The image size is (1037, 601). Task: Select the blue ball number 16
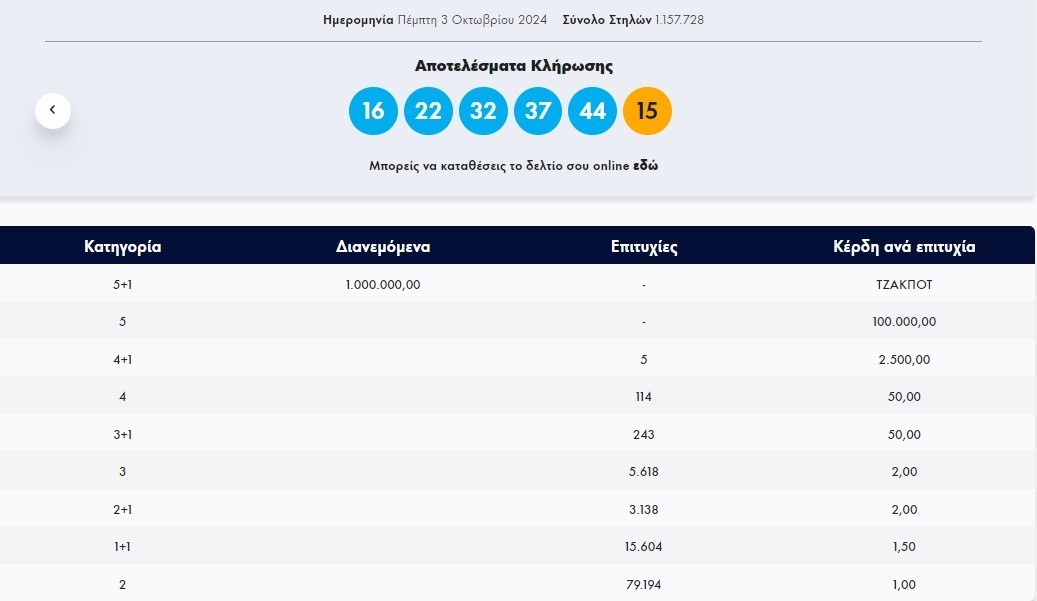pyautogui.click(x=373, y=111)
